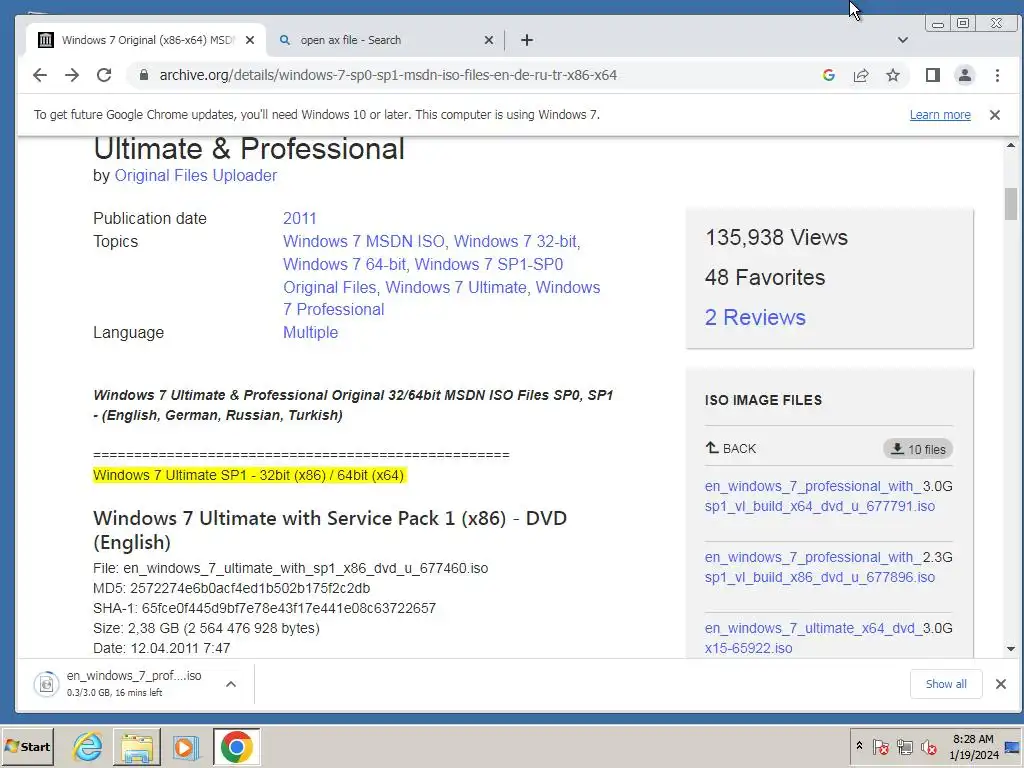This screenshot has height=768, width=1024.
Task: Close the Windows 7 Original tab
Action: (249, 40)
